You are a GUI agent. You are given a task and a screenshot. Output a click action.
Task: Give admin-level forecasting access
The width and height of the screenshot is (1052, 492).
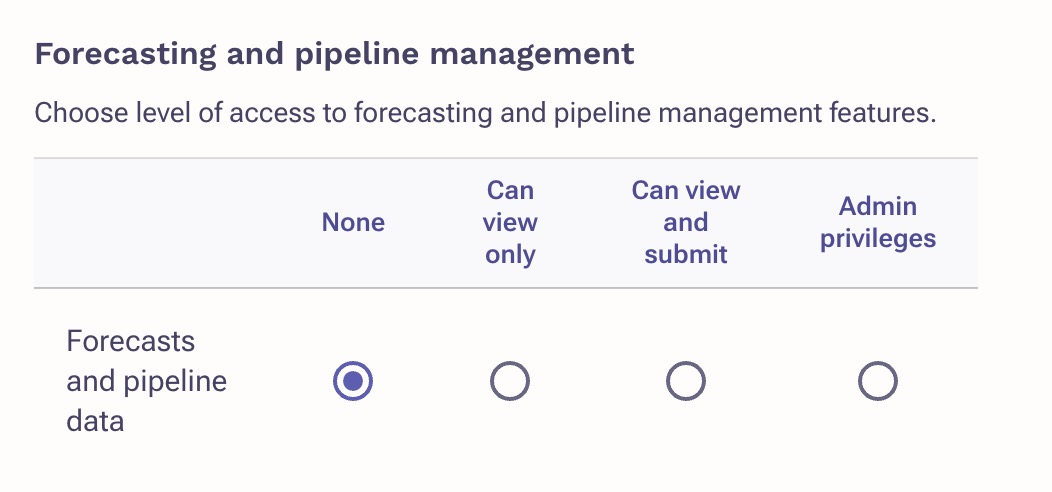pos(878,381)
